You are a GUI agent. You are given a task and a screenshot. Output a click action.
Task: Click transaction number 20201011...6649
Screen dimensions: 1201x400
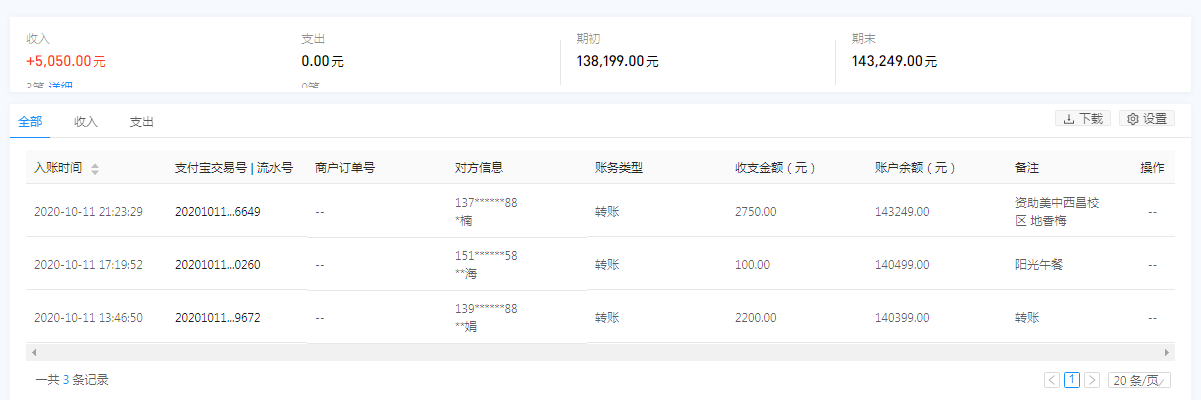[x=217, y=212]
